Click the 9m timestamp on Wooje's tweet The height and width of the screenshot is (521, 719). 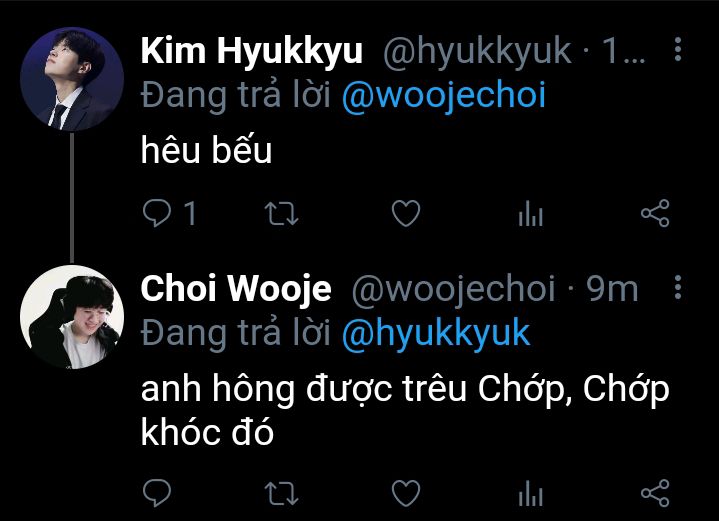point(612,289)
